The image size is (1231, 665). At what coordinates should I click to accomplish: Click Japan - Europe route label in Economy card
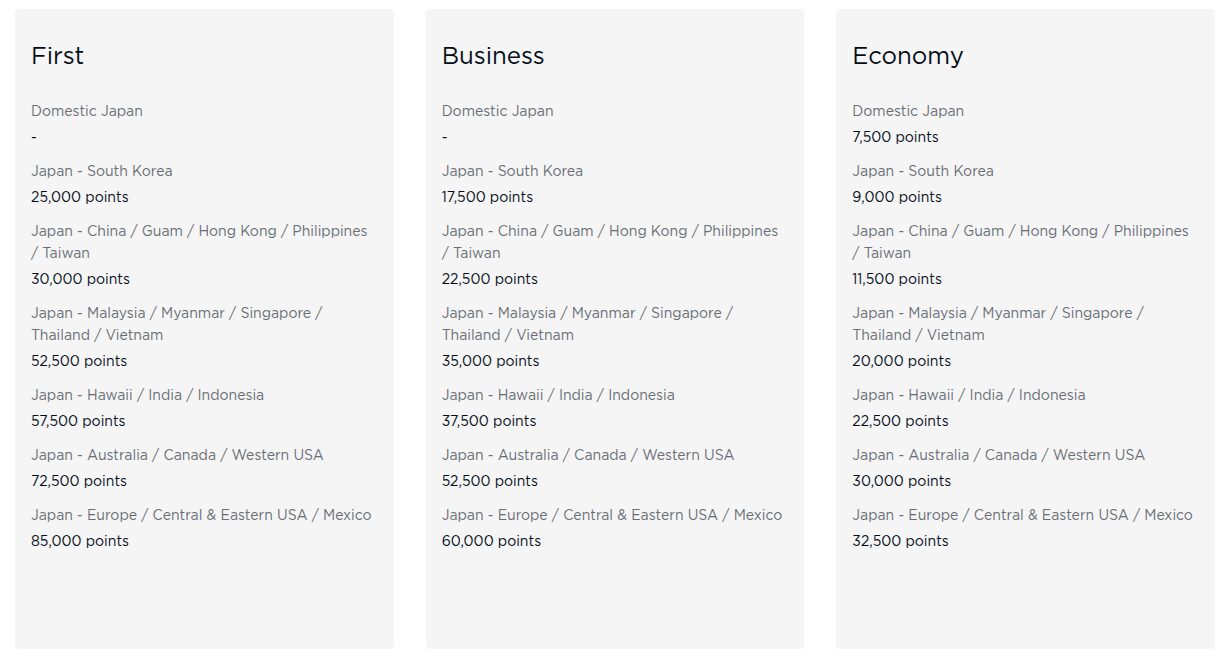(x=1022, y=515)
